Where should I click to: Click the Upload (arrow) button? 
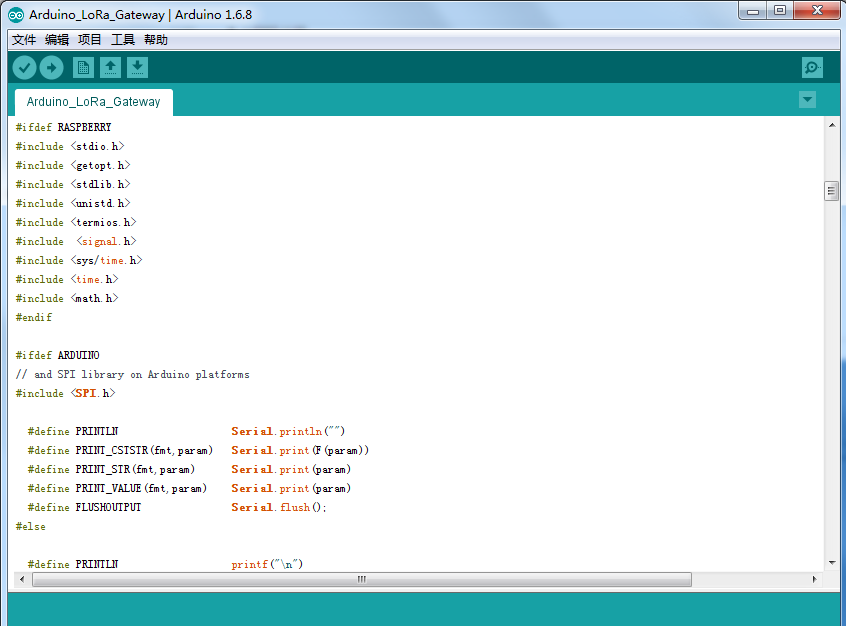pos(52,68)
